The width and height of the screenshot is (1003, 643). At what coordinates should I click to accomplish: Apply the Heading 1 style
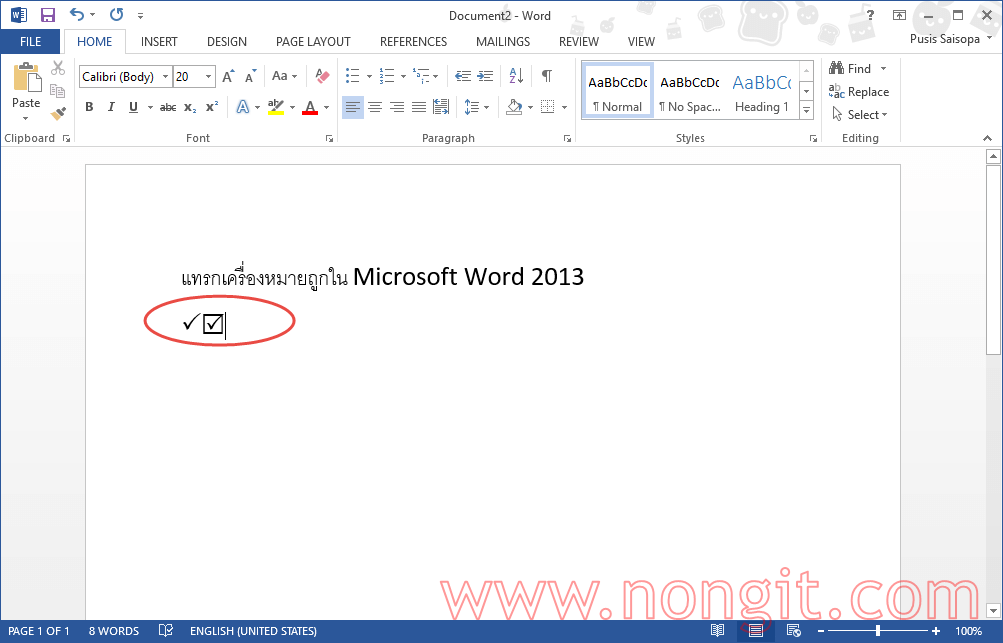pos(761,91)
